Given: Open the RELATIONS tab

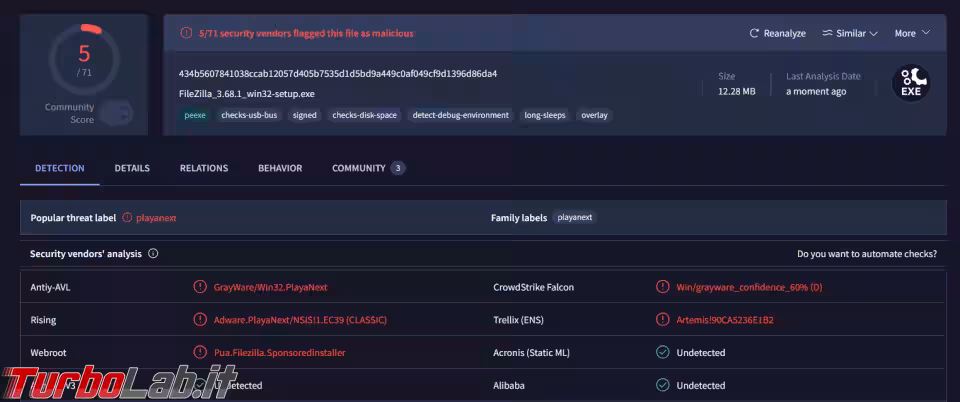Looking at the screenshot, I should tap(204, 168).
